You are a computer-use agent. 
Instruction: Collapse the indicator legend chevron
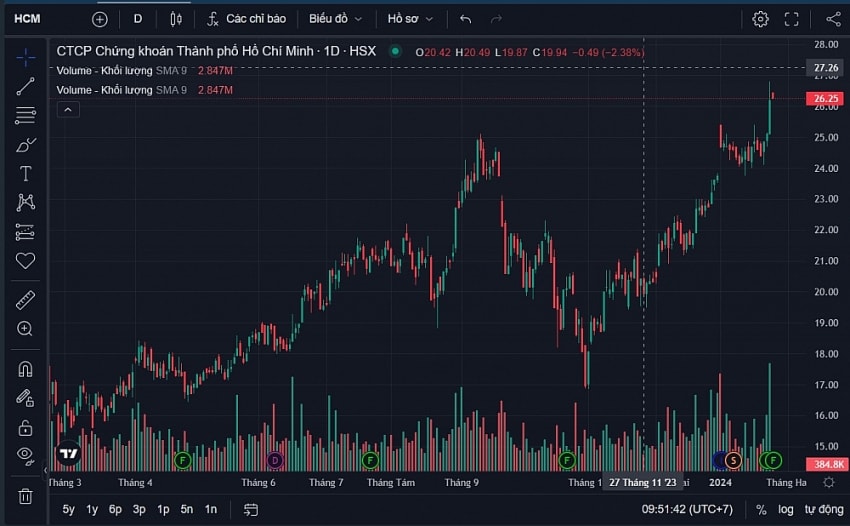click(68, 110)
